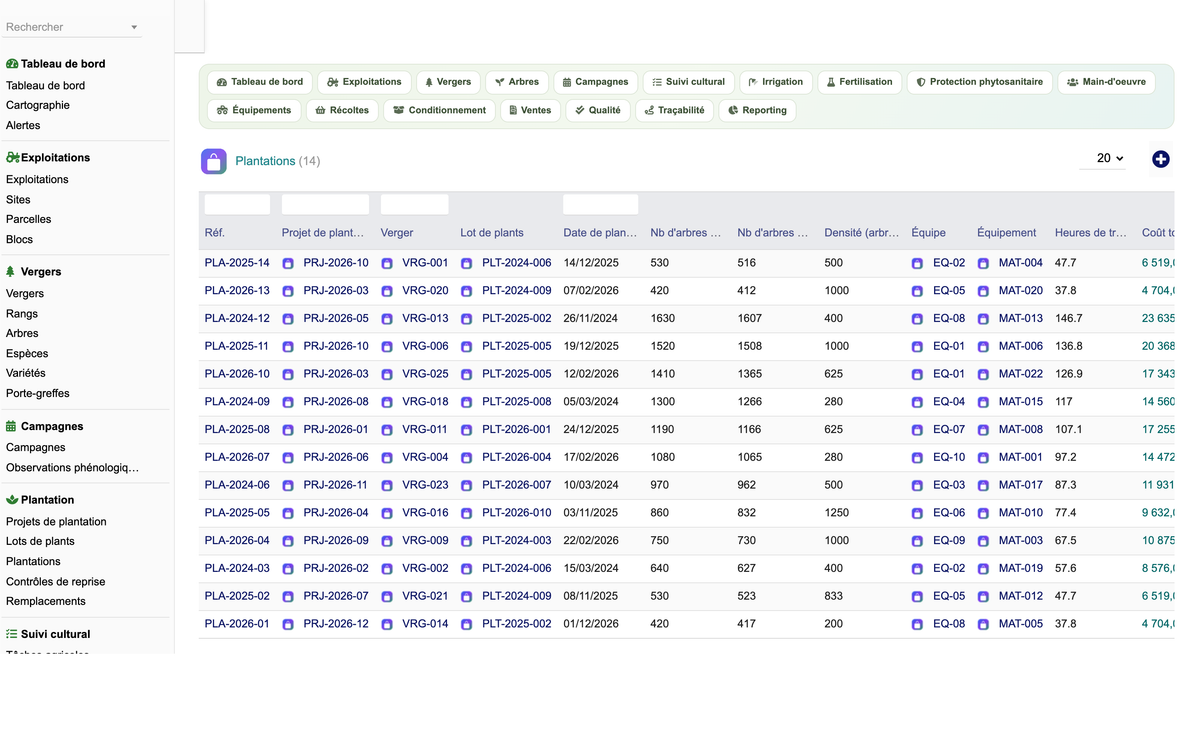Screen dimensions: 1200x743
Task: Open Cartographie in sidebar
Action: pos(38,105)
